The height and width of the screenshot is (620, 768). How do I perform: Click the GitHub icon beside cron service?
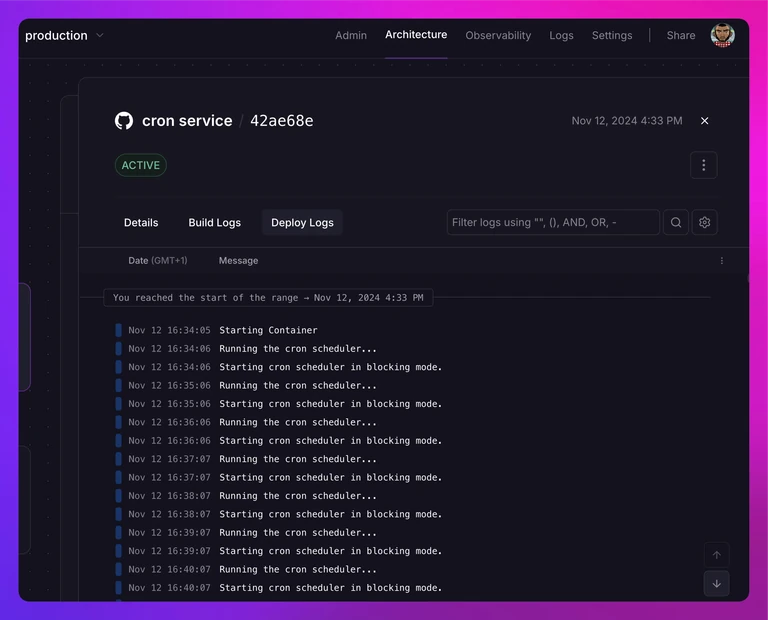pyautogui.click(x=124, y=120)
